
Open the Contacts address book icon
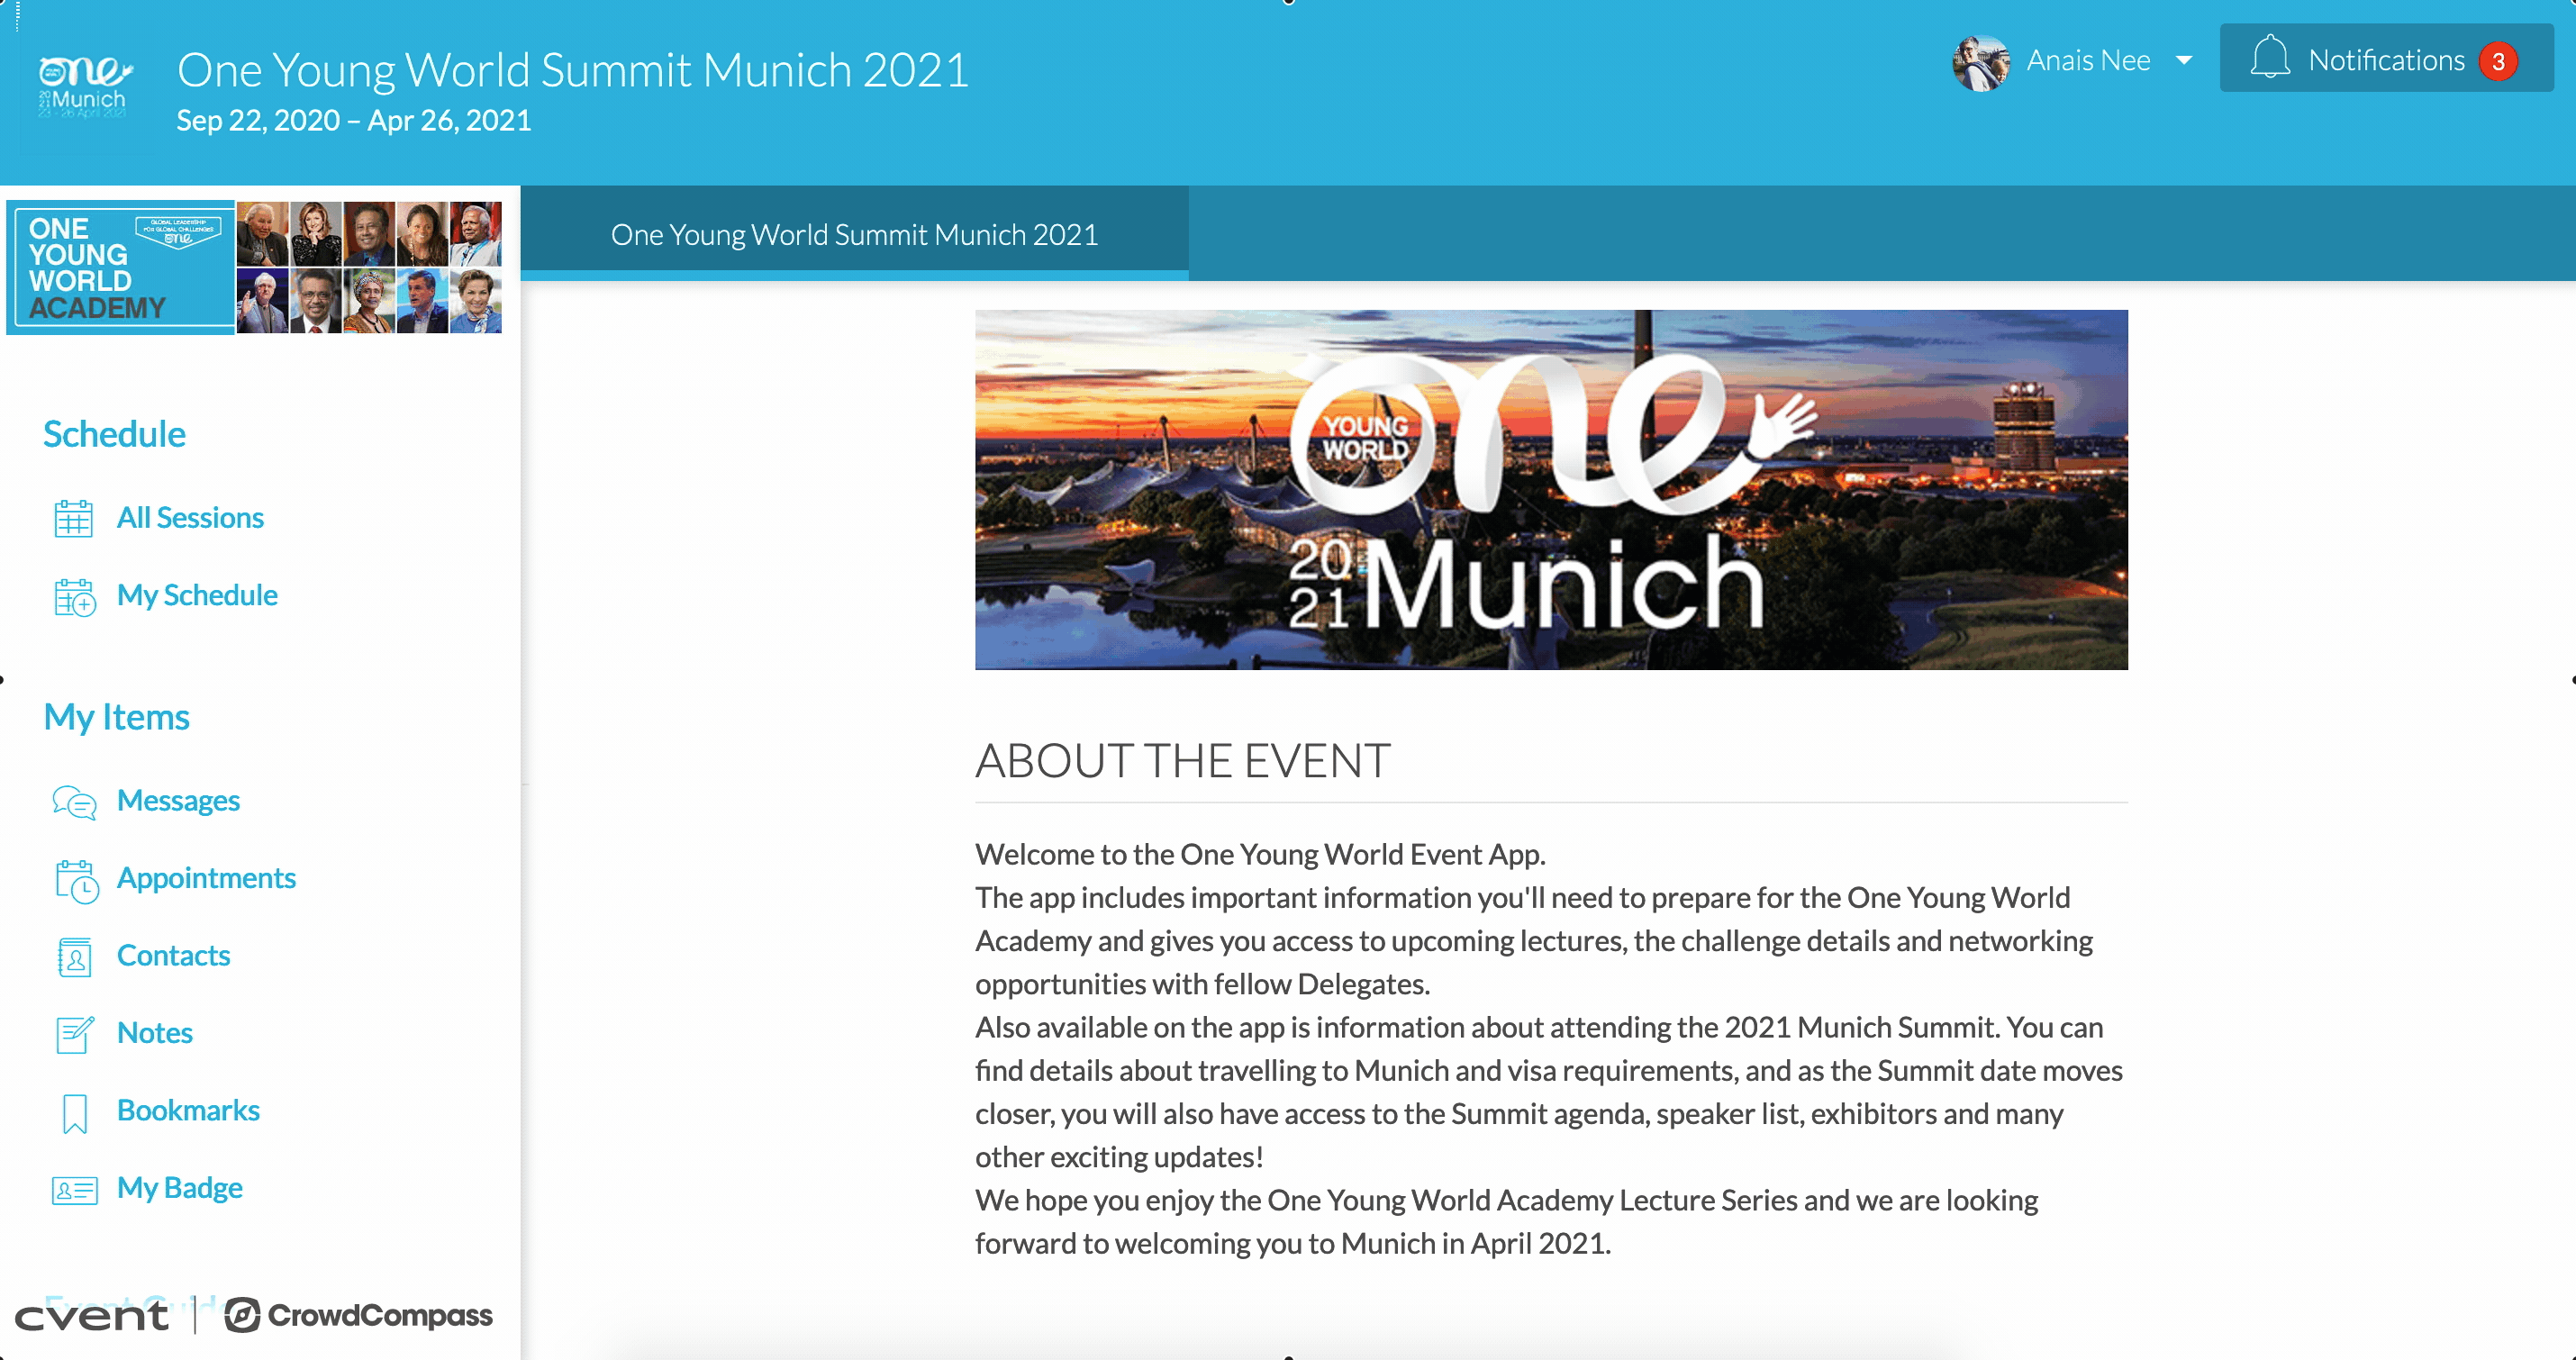point(74,957)
